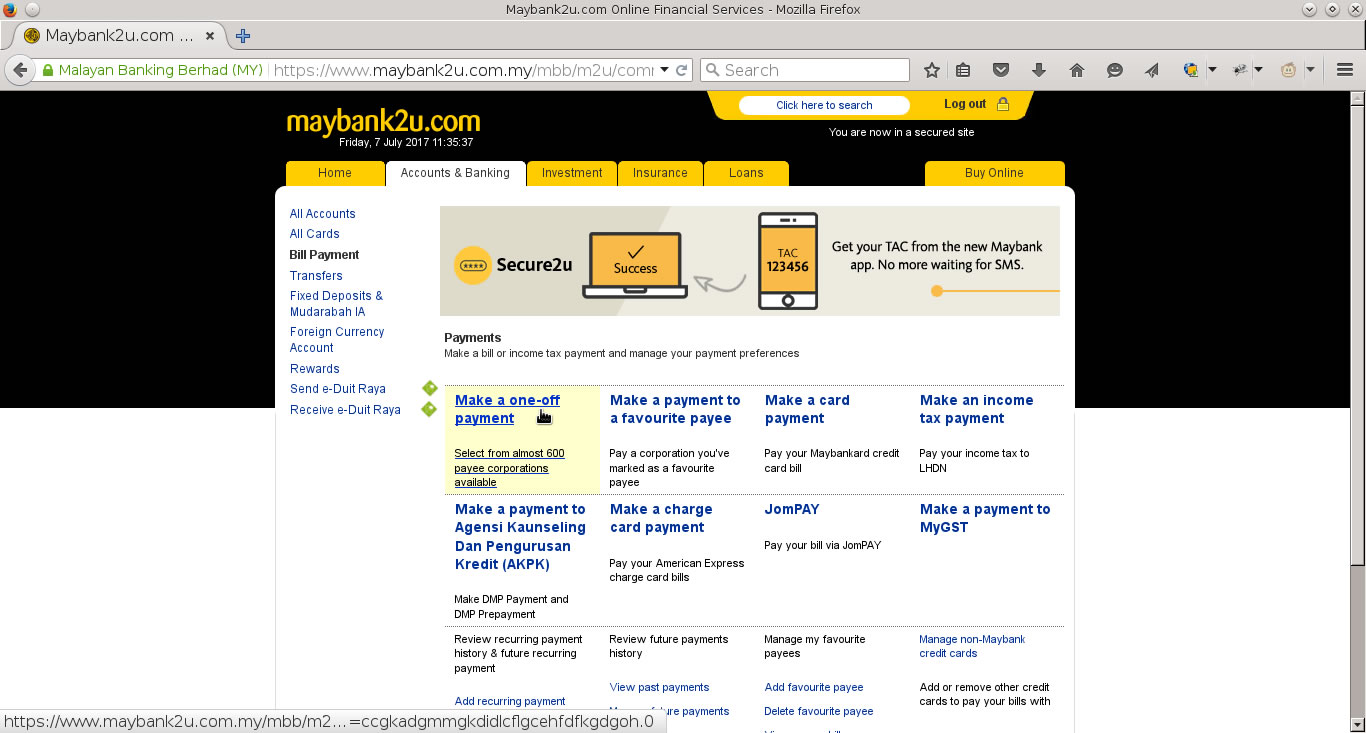The image size is (1366, 733).
Task: Open Foreign Currency Account link
Action: [337, 340]
